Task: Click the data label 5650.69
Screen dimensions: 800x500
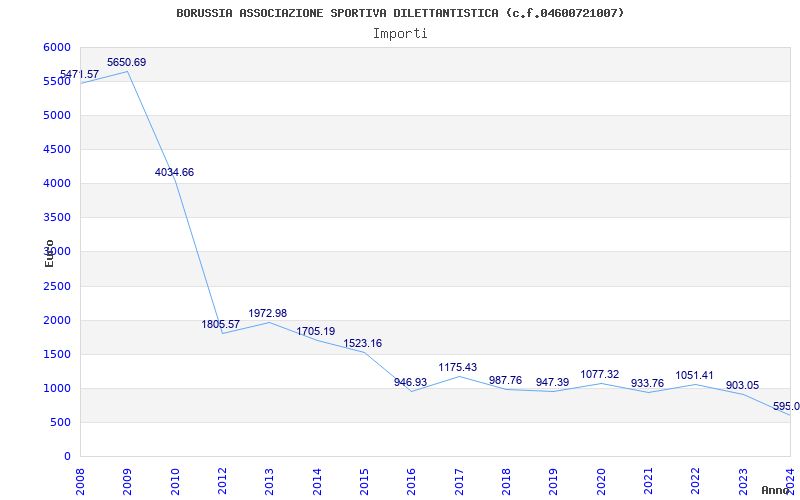Action: pyautogui.click(x=127, y=62)
